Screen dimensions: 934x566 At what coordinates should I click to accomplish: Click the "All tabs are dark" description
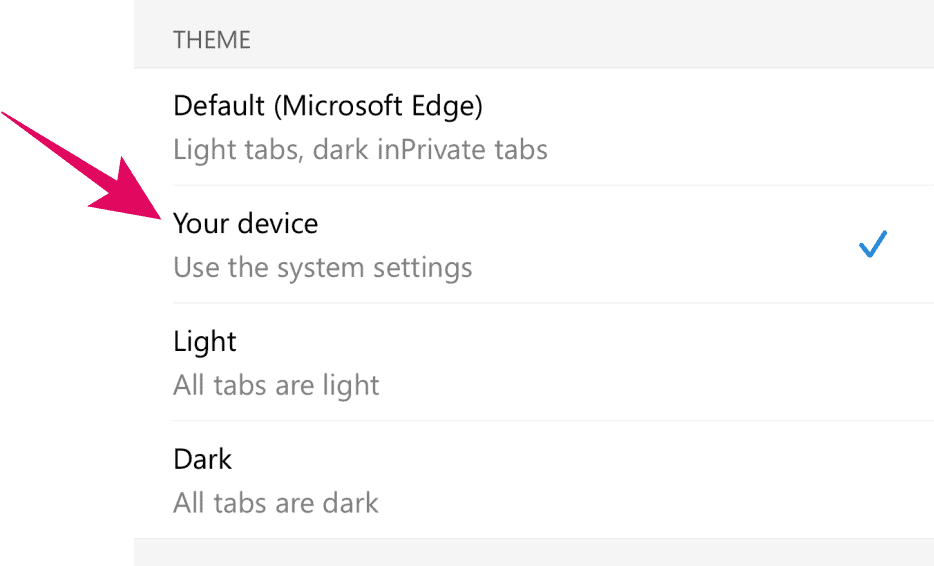[276, 502]
